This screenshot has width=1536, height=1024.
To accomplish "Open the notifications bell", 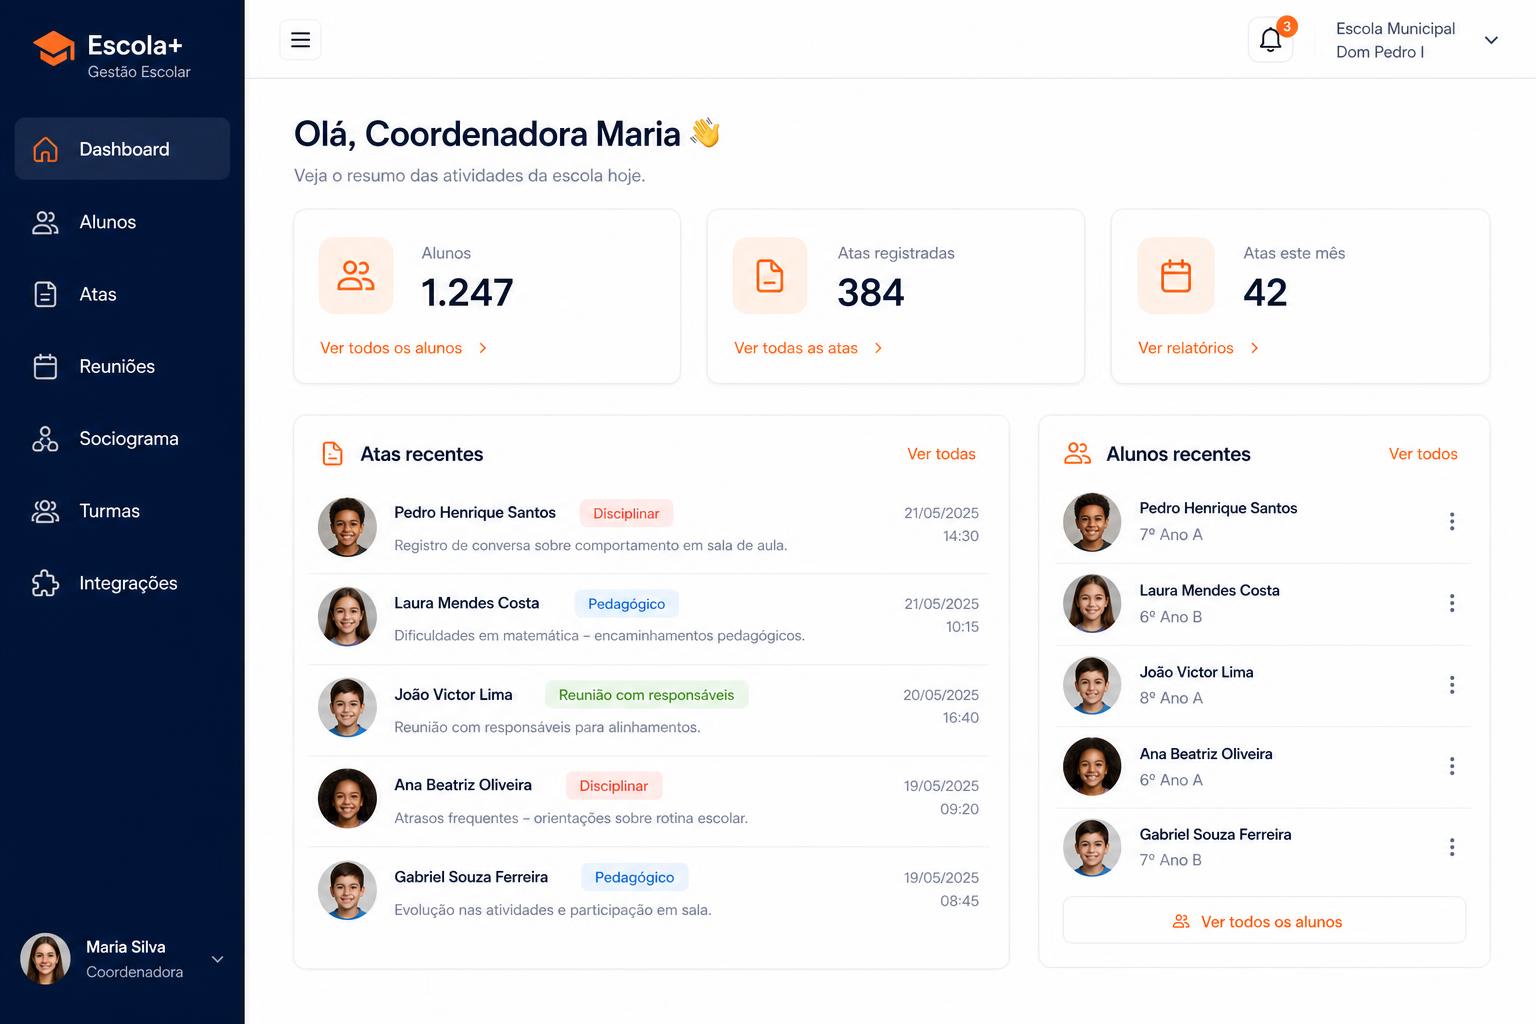I will (1270, 40).
